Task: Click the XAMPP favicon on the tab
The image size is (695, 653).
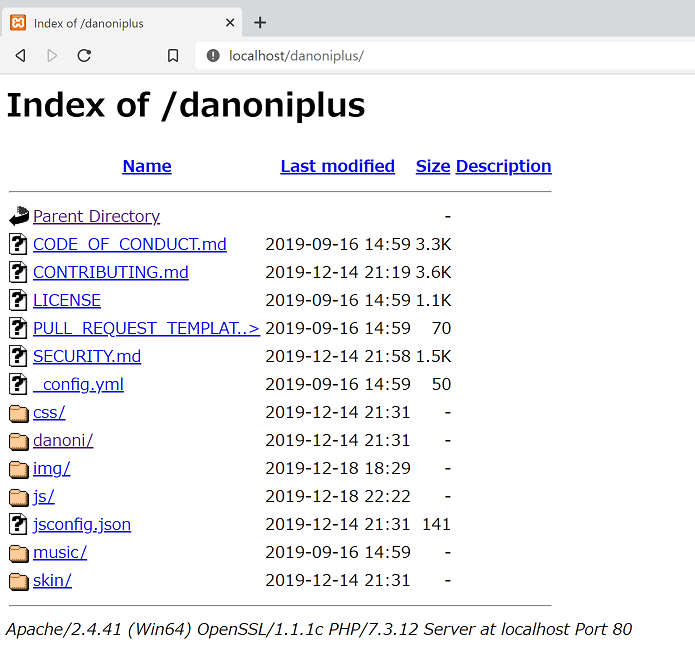Action: click(18, 23)
